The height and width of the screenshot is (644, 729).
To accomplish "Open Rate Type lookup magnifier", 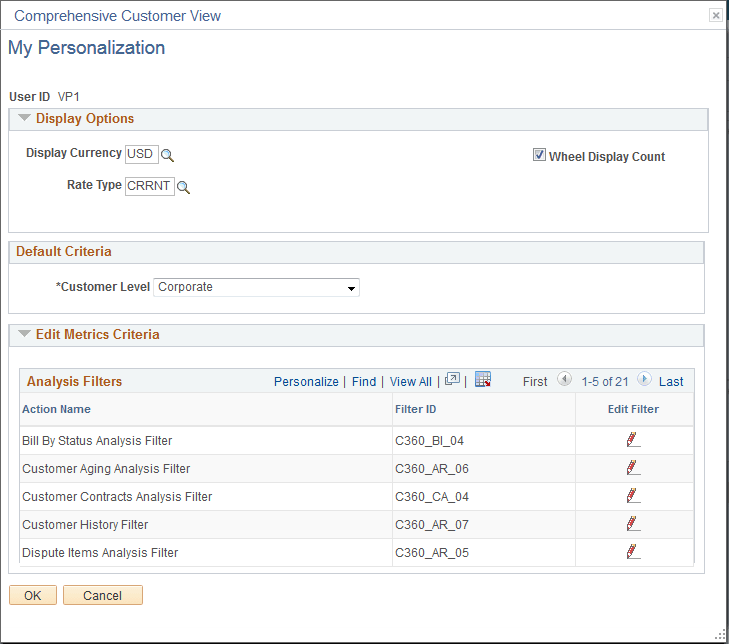I will [183, 187].
